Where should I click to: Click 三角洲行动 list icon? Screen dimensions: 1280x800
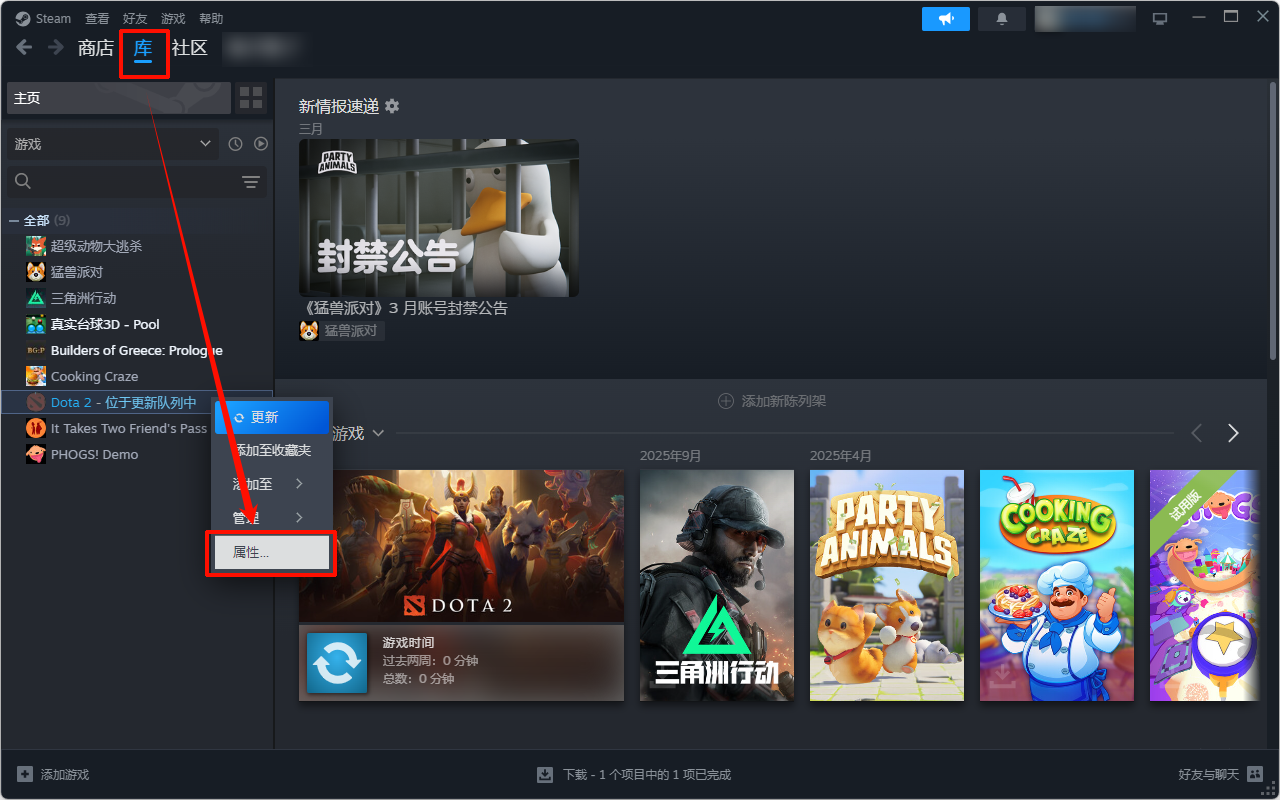[36, 298]
